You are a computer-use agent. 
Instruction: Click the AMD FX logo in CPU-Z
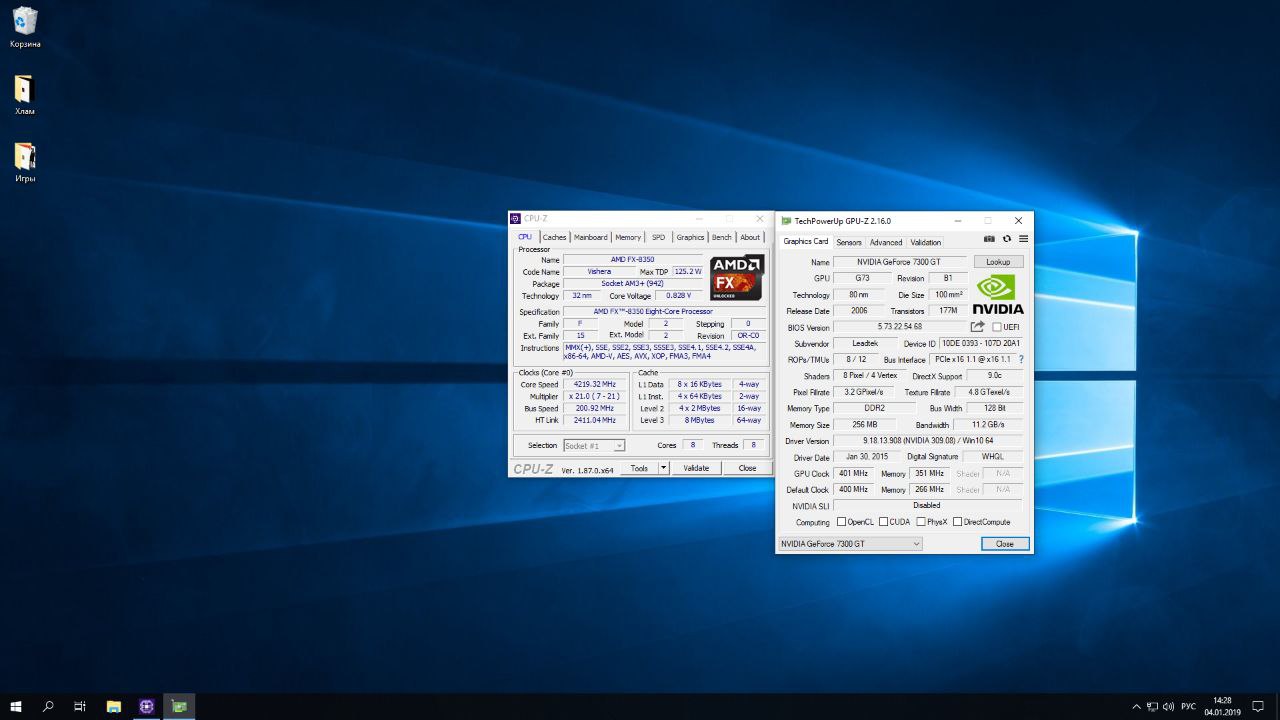point(736,278)
